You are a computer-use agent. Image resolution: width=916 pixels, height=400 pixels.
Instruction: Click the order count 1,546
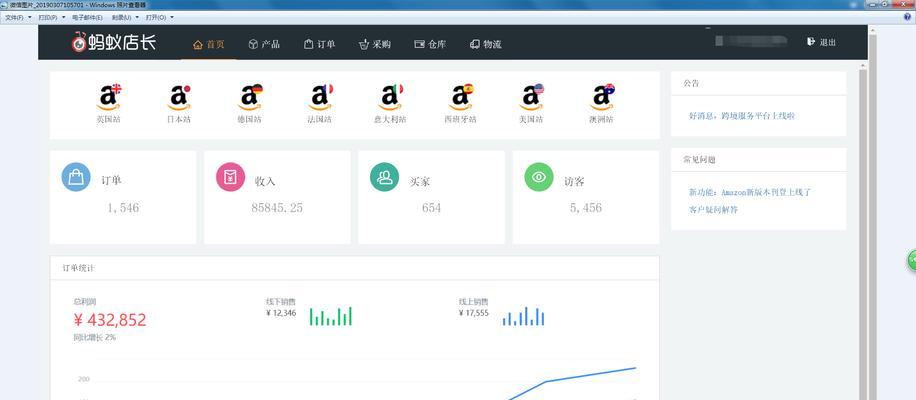coord(123,207)
